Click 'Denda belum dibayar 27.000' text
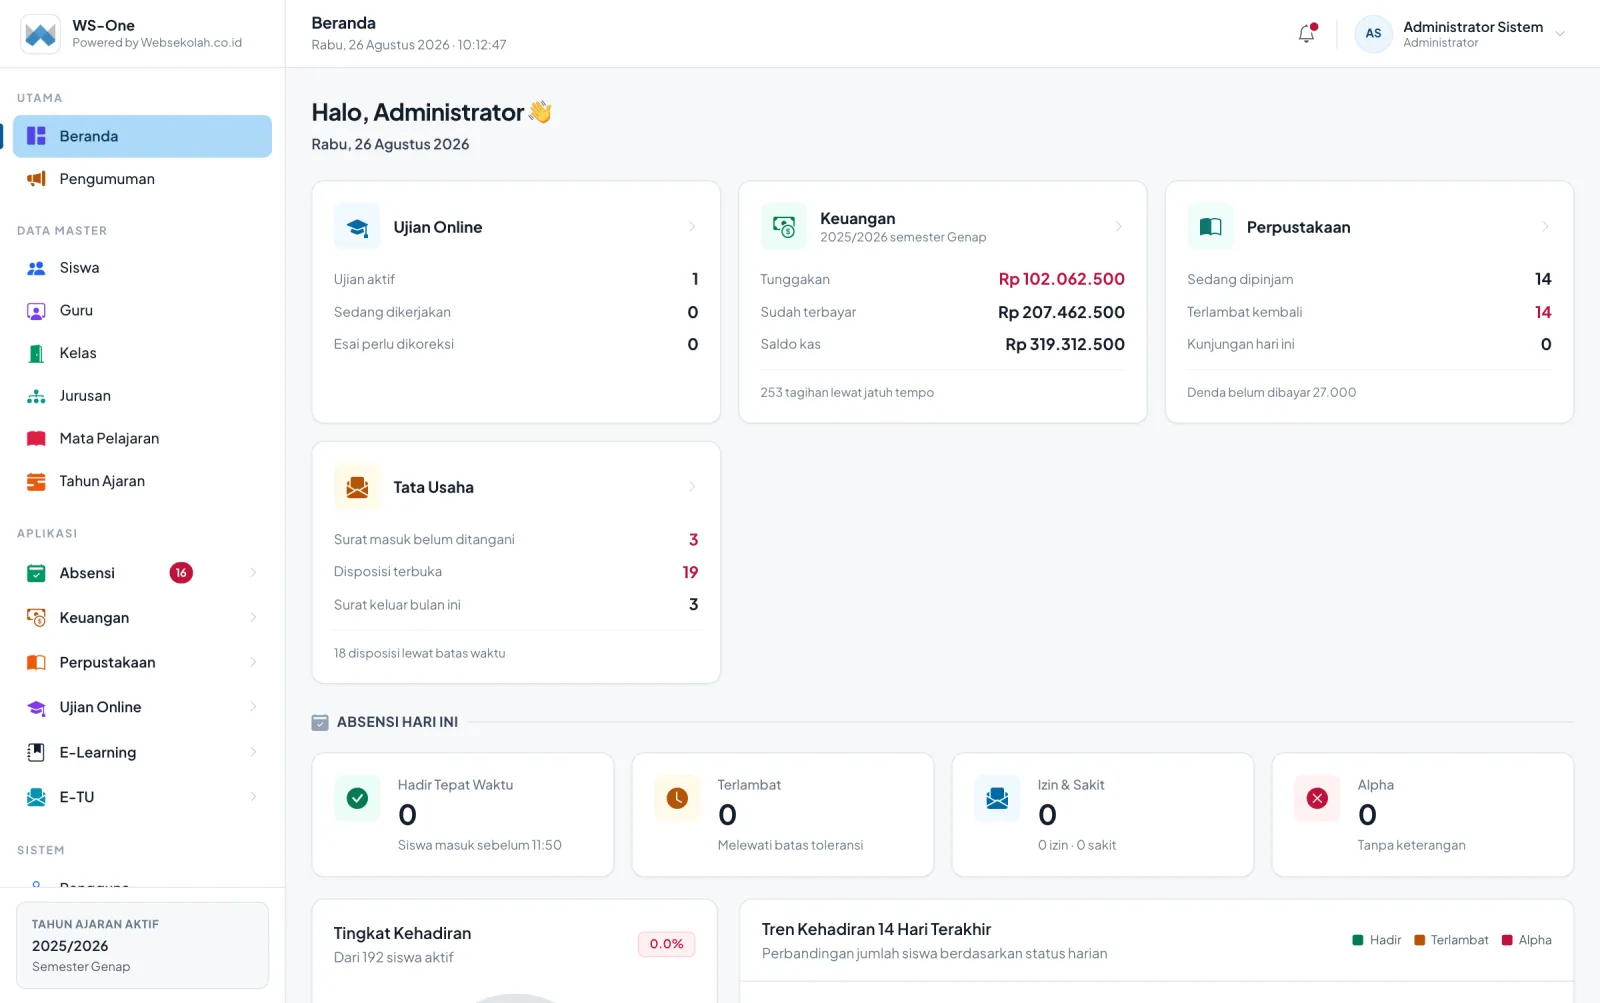 [1271, 393]
